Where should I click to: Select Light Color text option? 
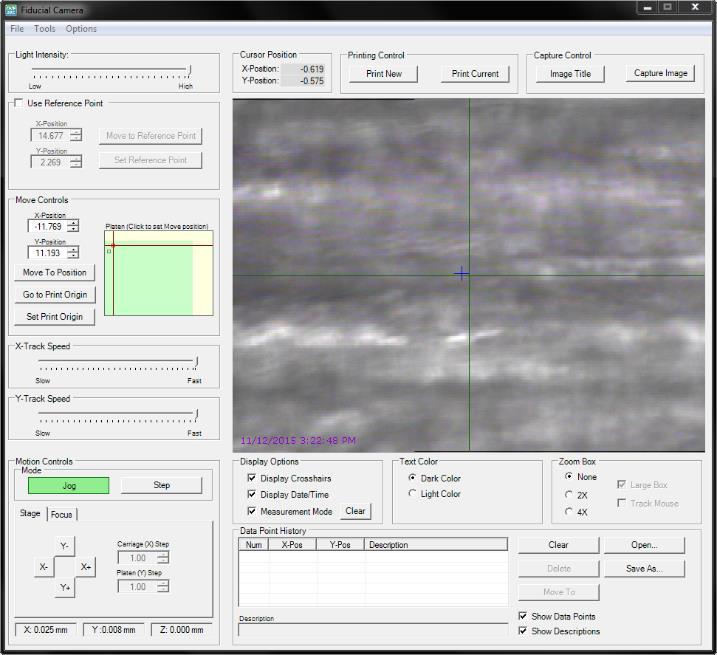[412, 494]
